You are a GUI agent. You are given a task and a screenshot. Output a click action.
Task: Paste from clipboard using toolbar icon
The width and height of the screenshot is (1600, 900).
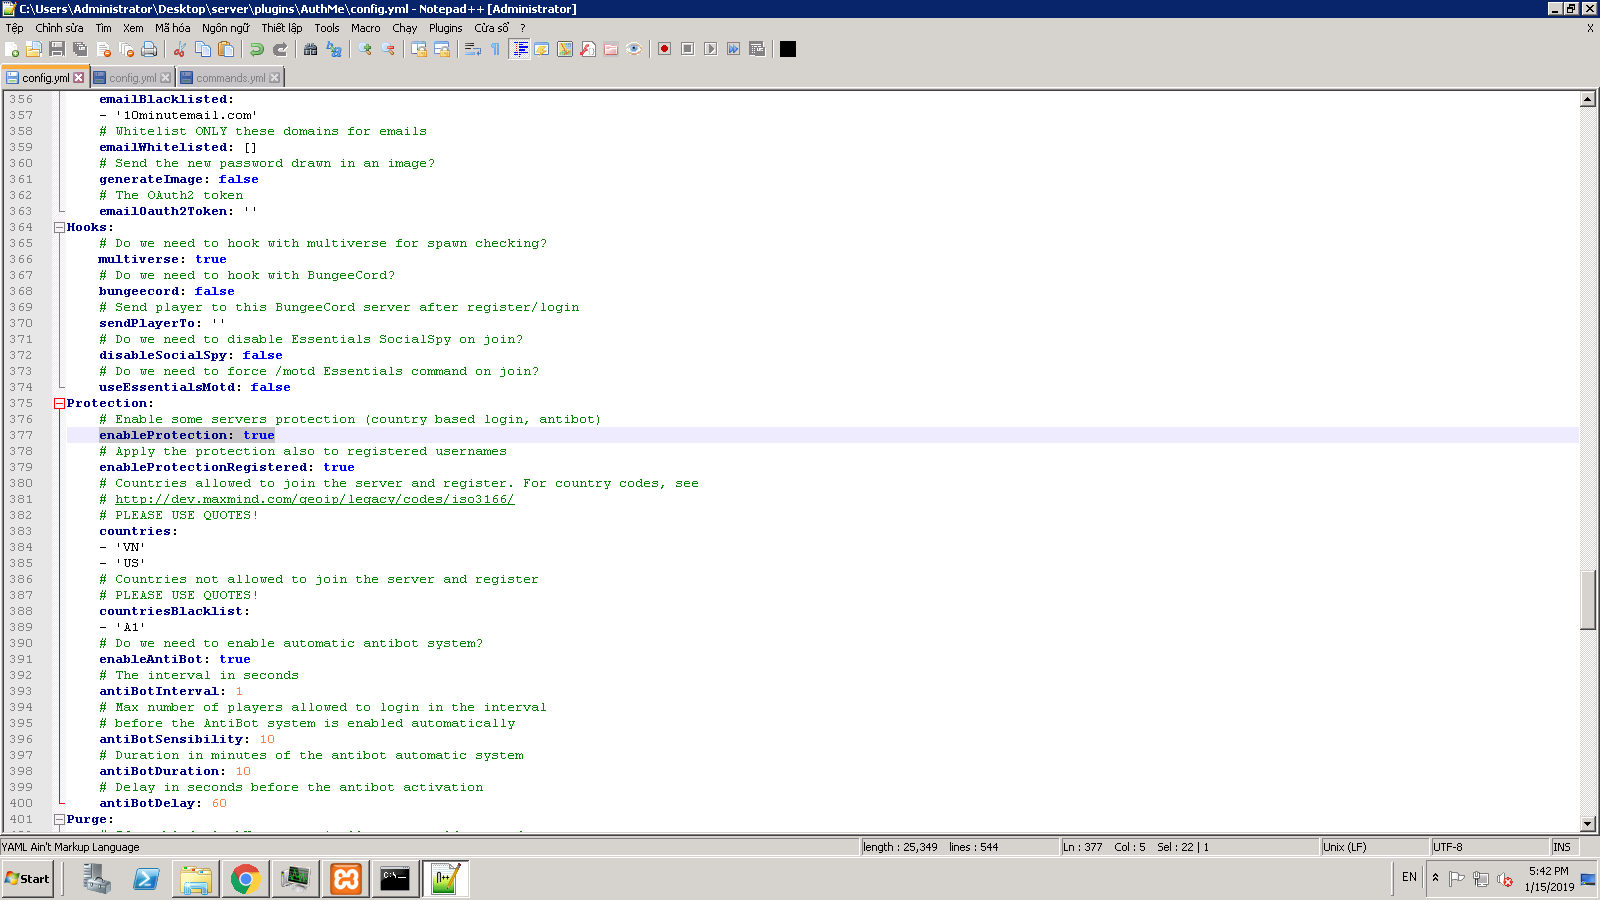click(226, 49)
